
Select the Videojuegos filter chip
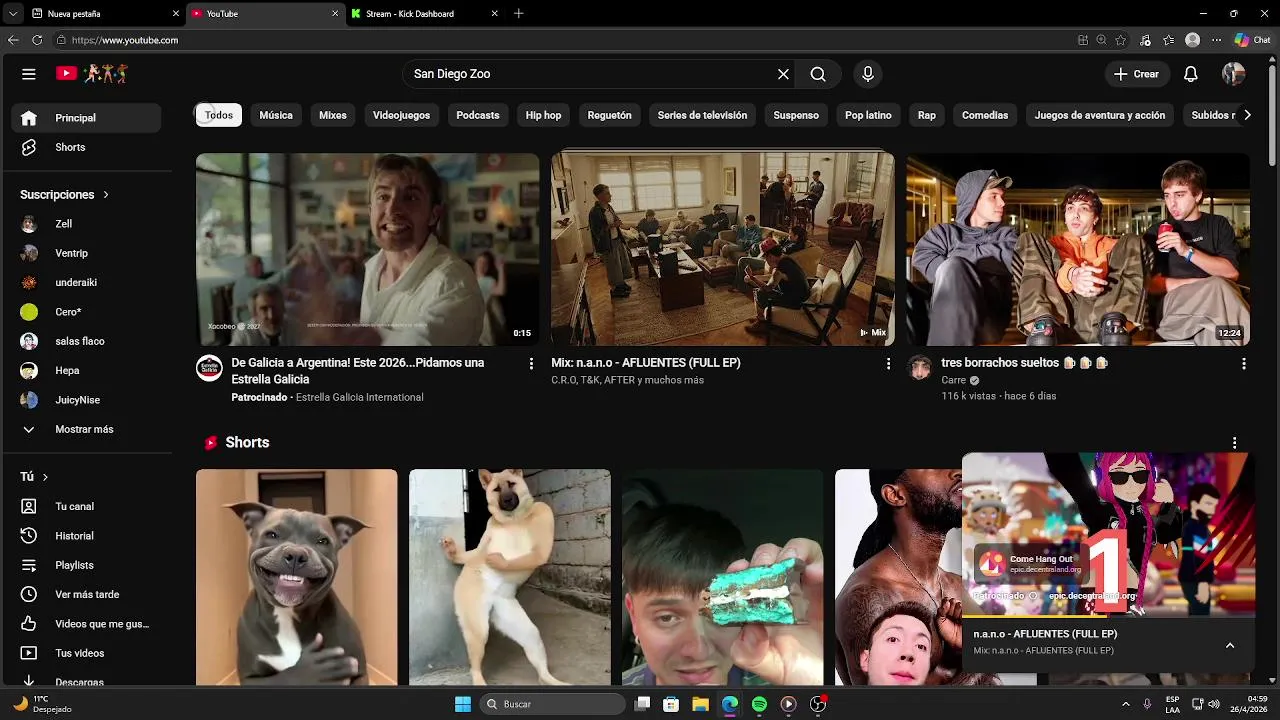(x=401, y=115)
